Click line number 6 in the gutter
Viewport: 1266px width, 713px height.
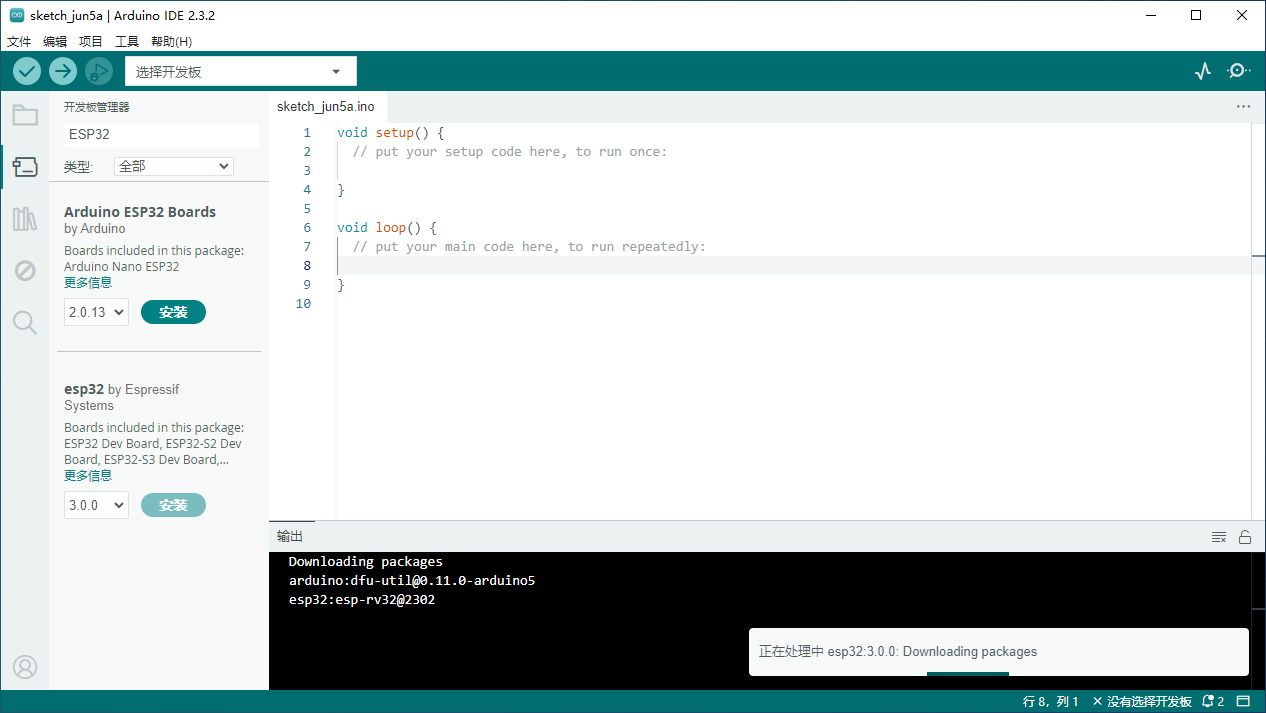point(307,228)
